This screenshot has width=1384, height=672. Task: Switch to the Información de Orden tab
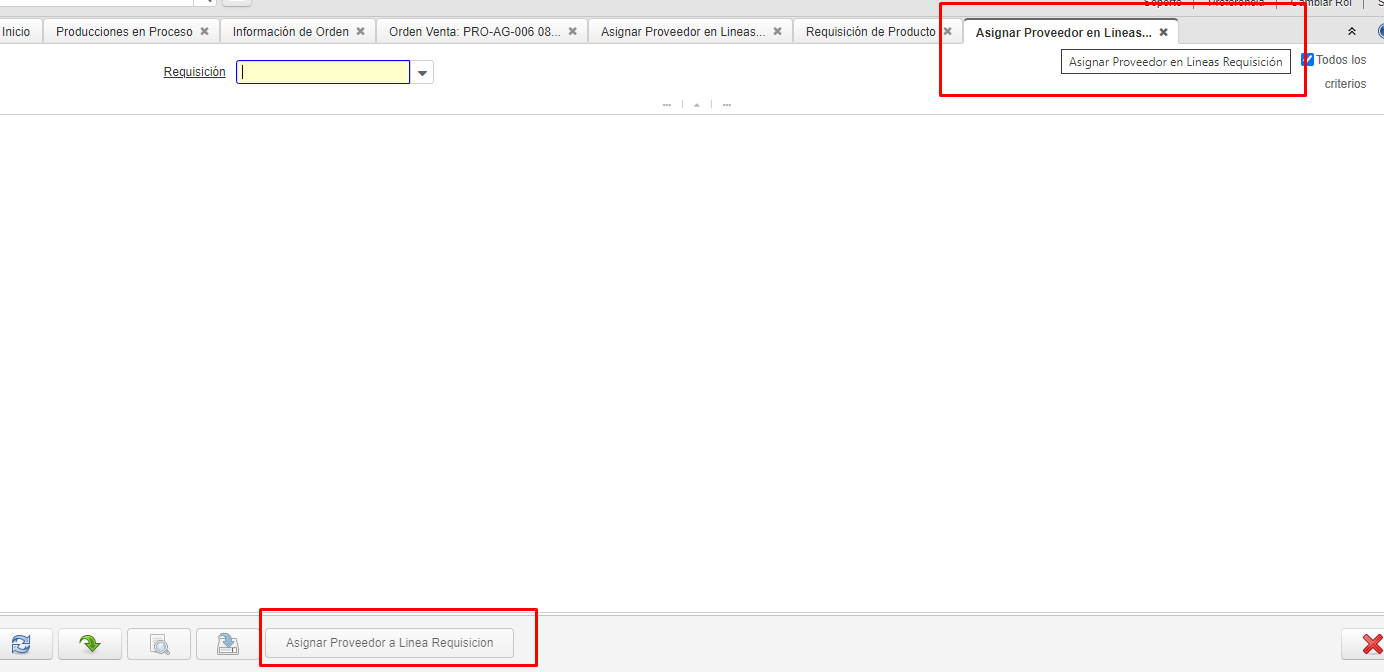[290, 32]
